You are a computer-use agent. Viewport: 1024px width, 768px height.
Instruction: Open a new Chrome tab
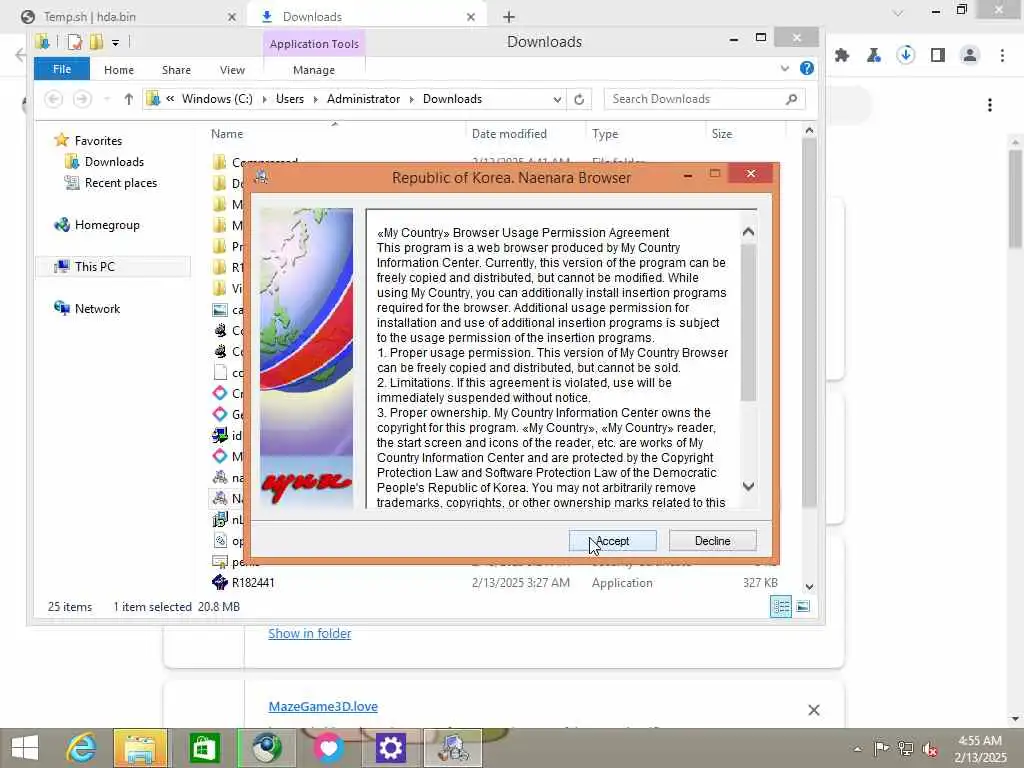pos(509,17)
